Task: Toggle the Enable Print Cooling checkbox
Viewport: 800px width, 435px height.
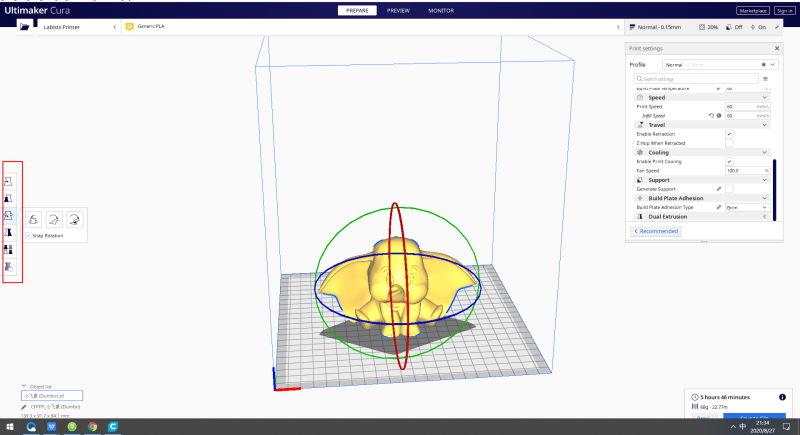Action: point(729,162)
